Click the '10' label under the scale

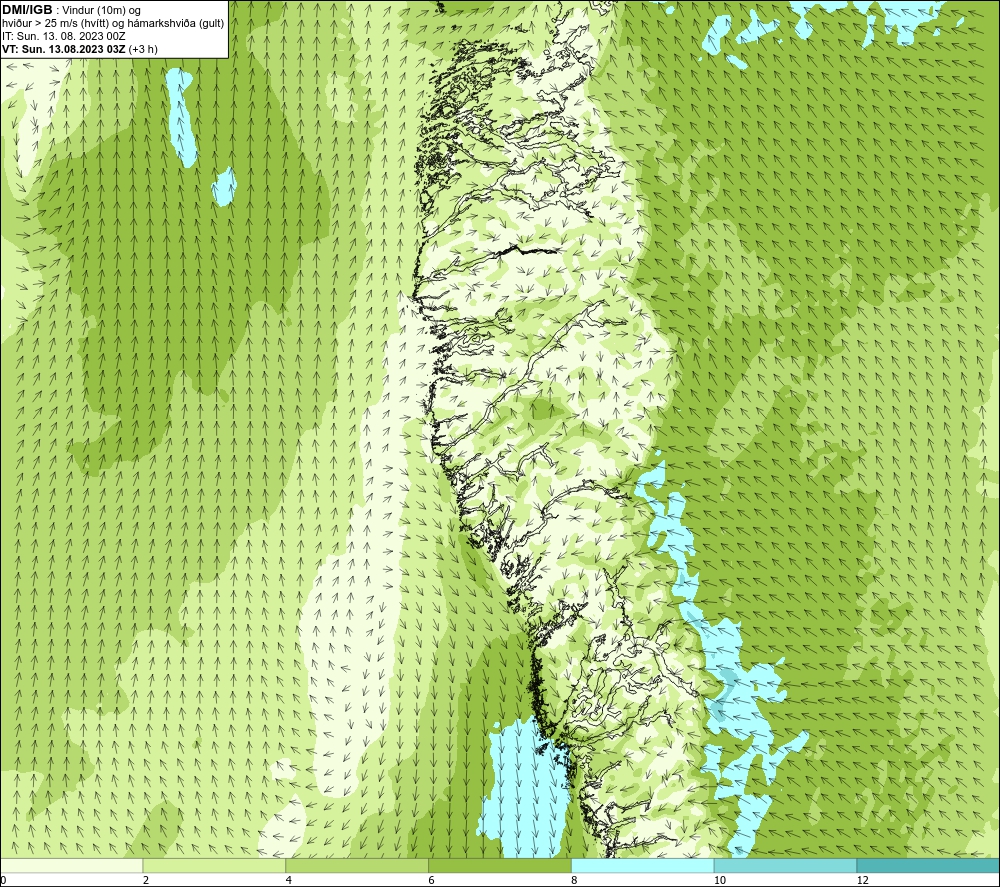720,880
